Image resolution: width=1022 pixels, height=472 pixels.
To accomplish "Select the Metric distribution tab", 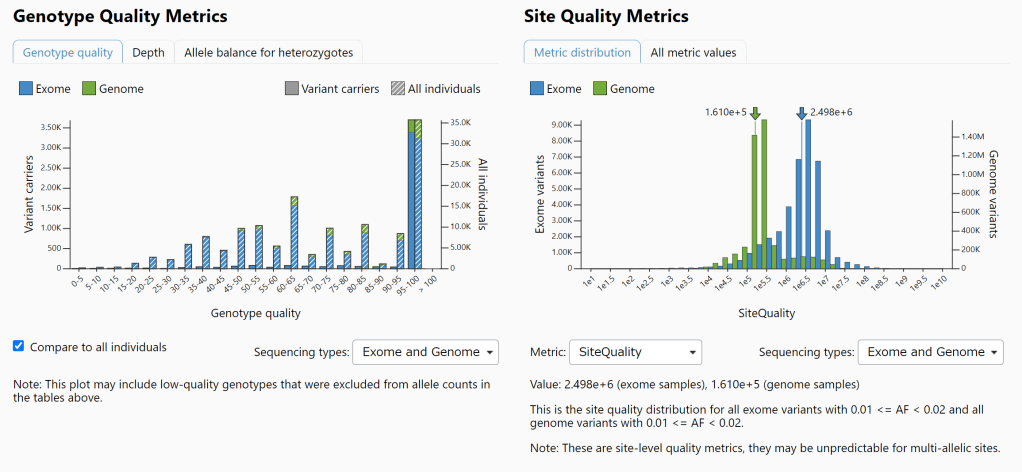I will click(582, 52).
